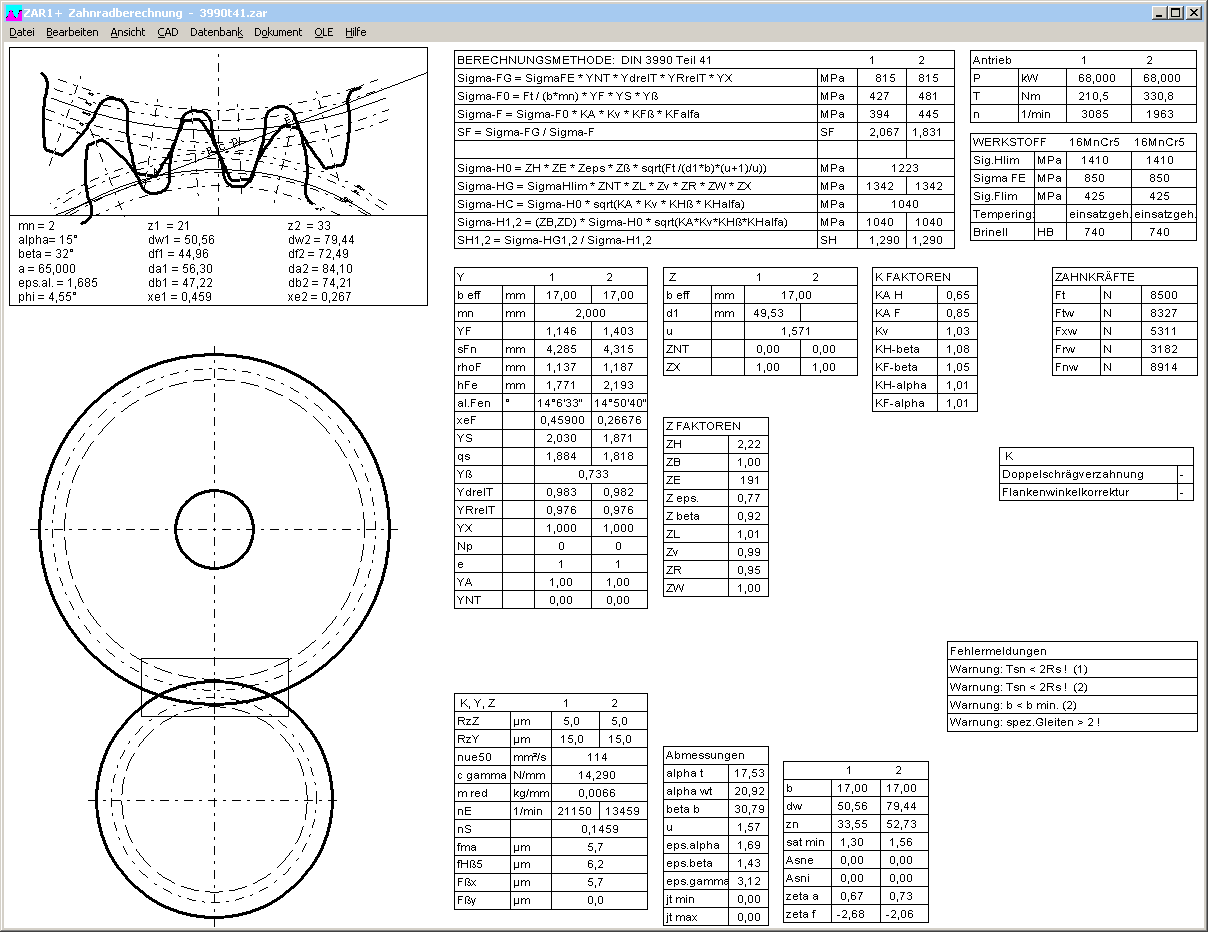Open the Ansicht menu
The image size is (1208, 932).
[x=128, y=32]
